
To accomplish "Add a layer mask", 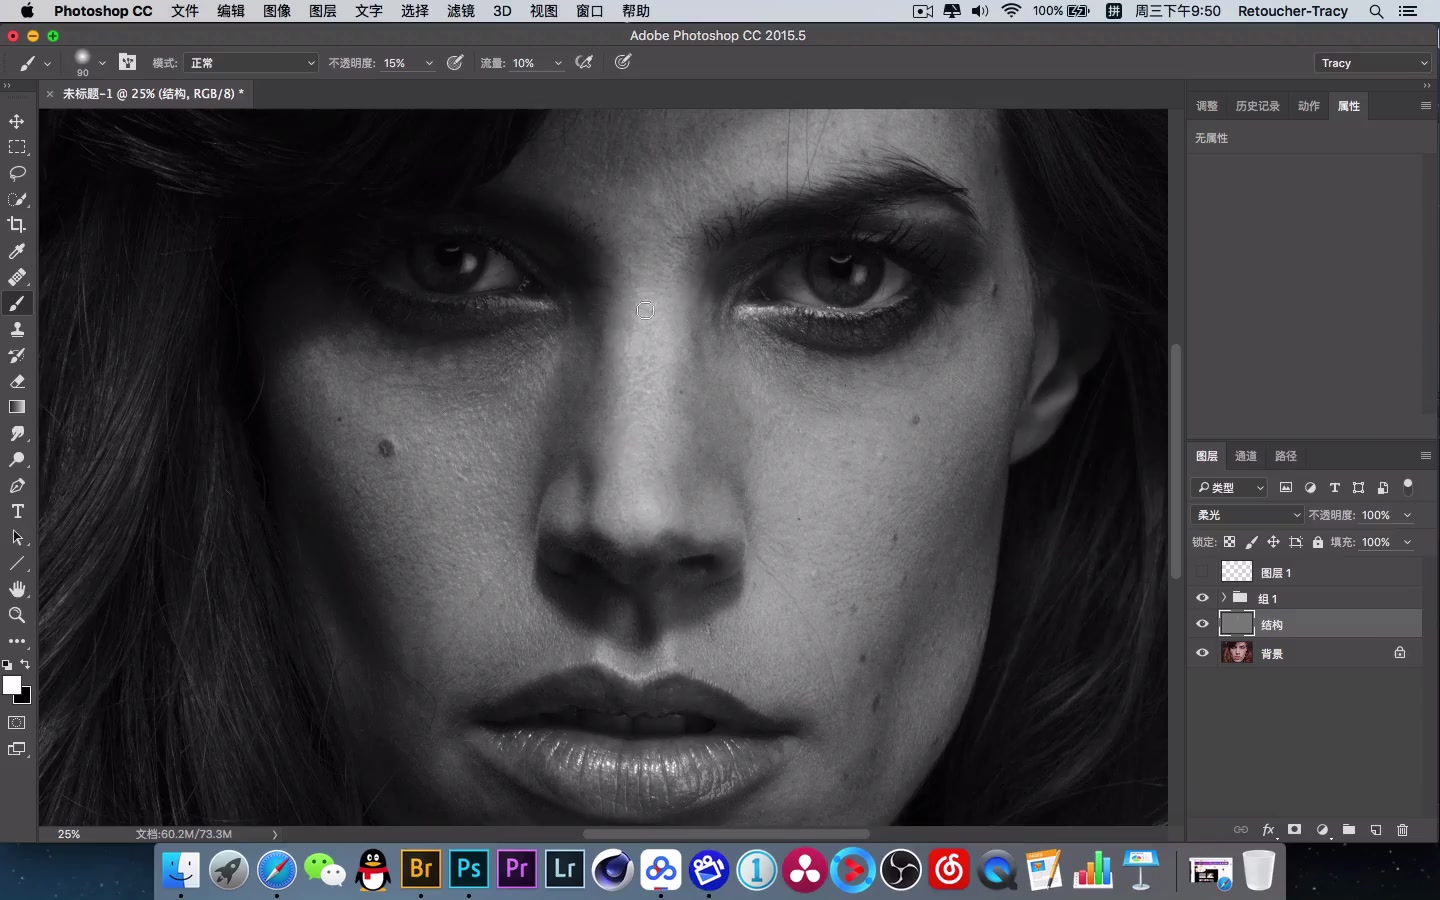I will [x=1295, y=830].
